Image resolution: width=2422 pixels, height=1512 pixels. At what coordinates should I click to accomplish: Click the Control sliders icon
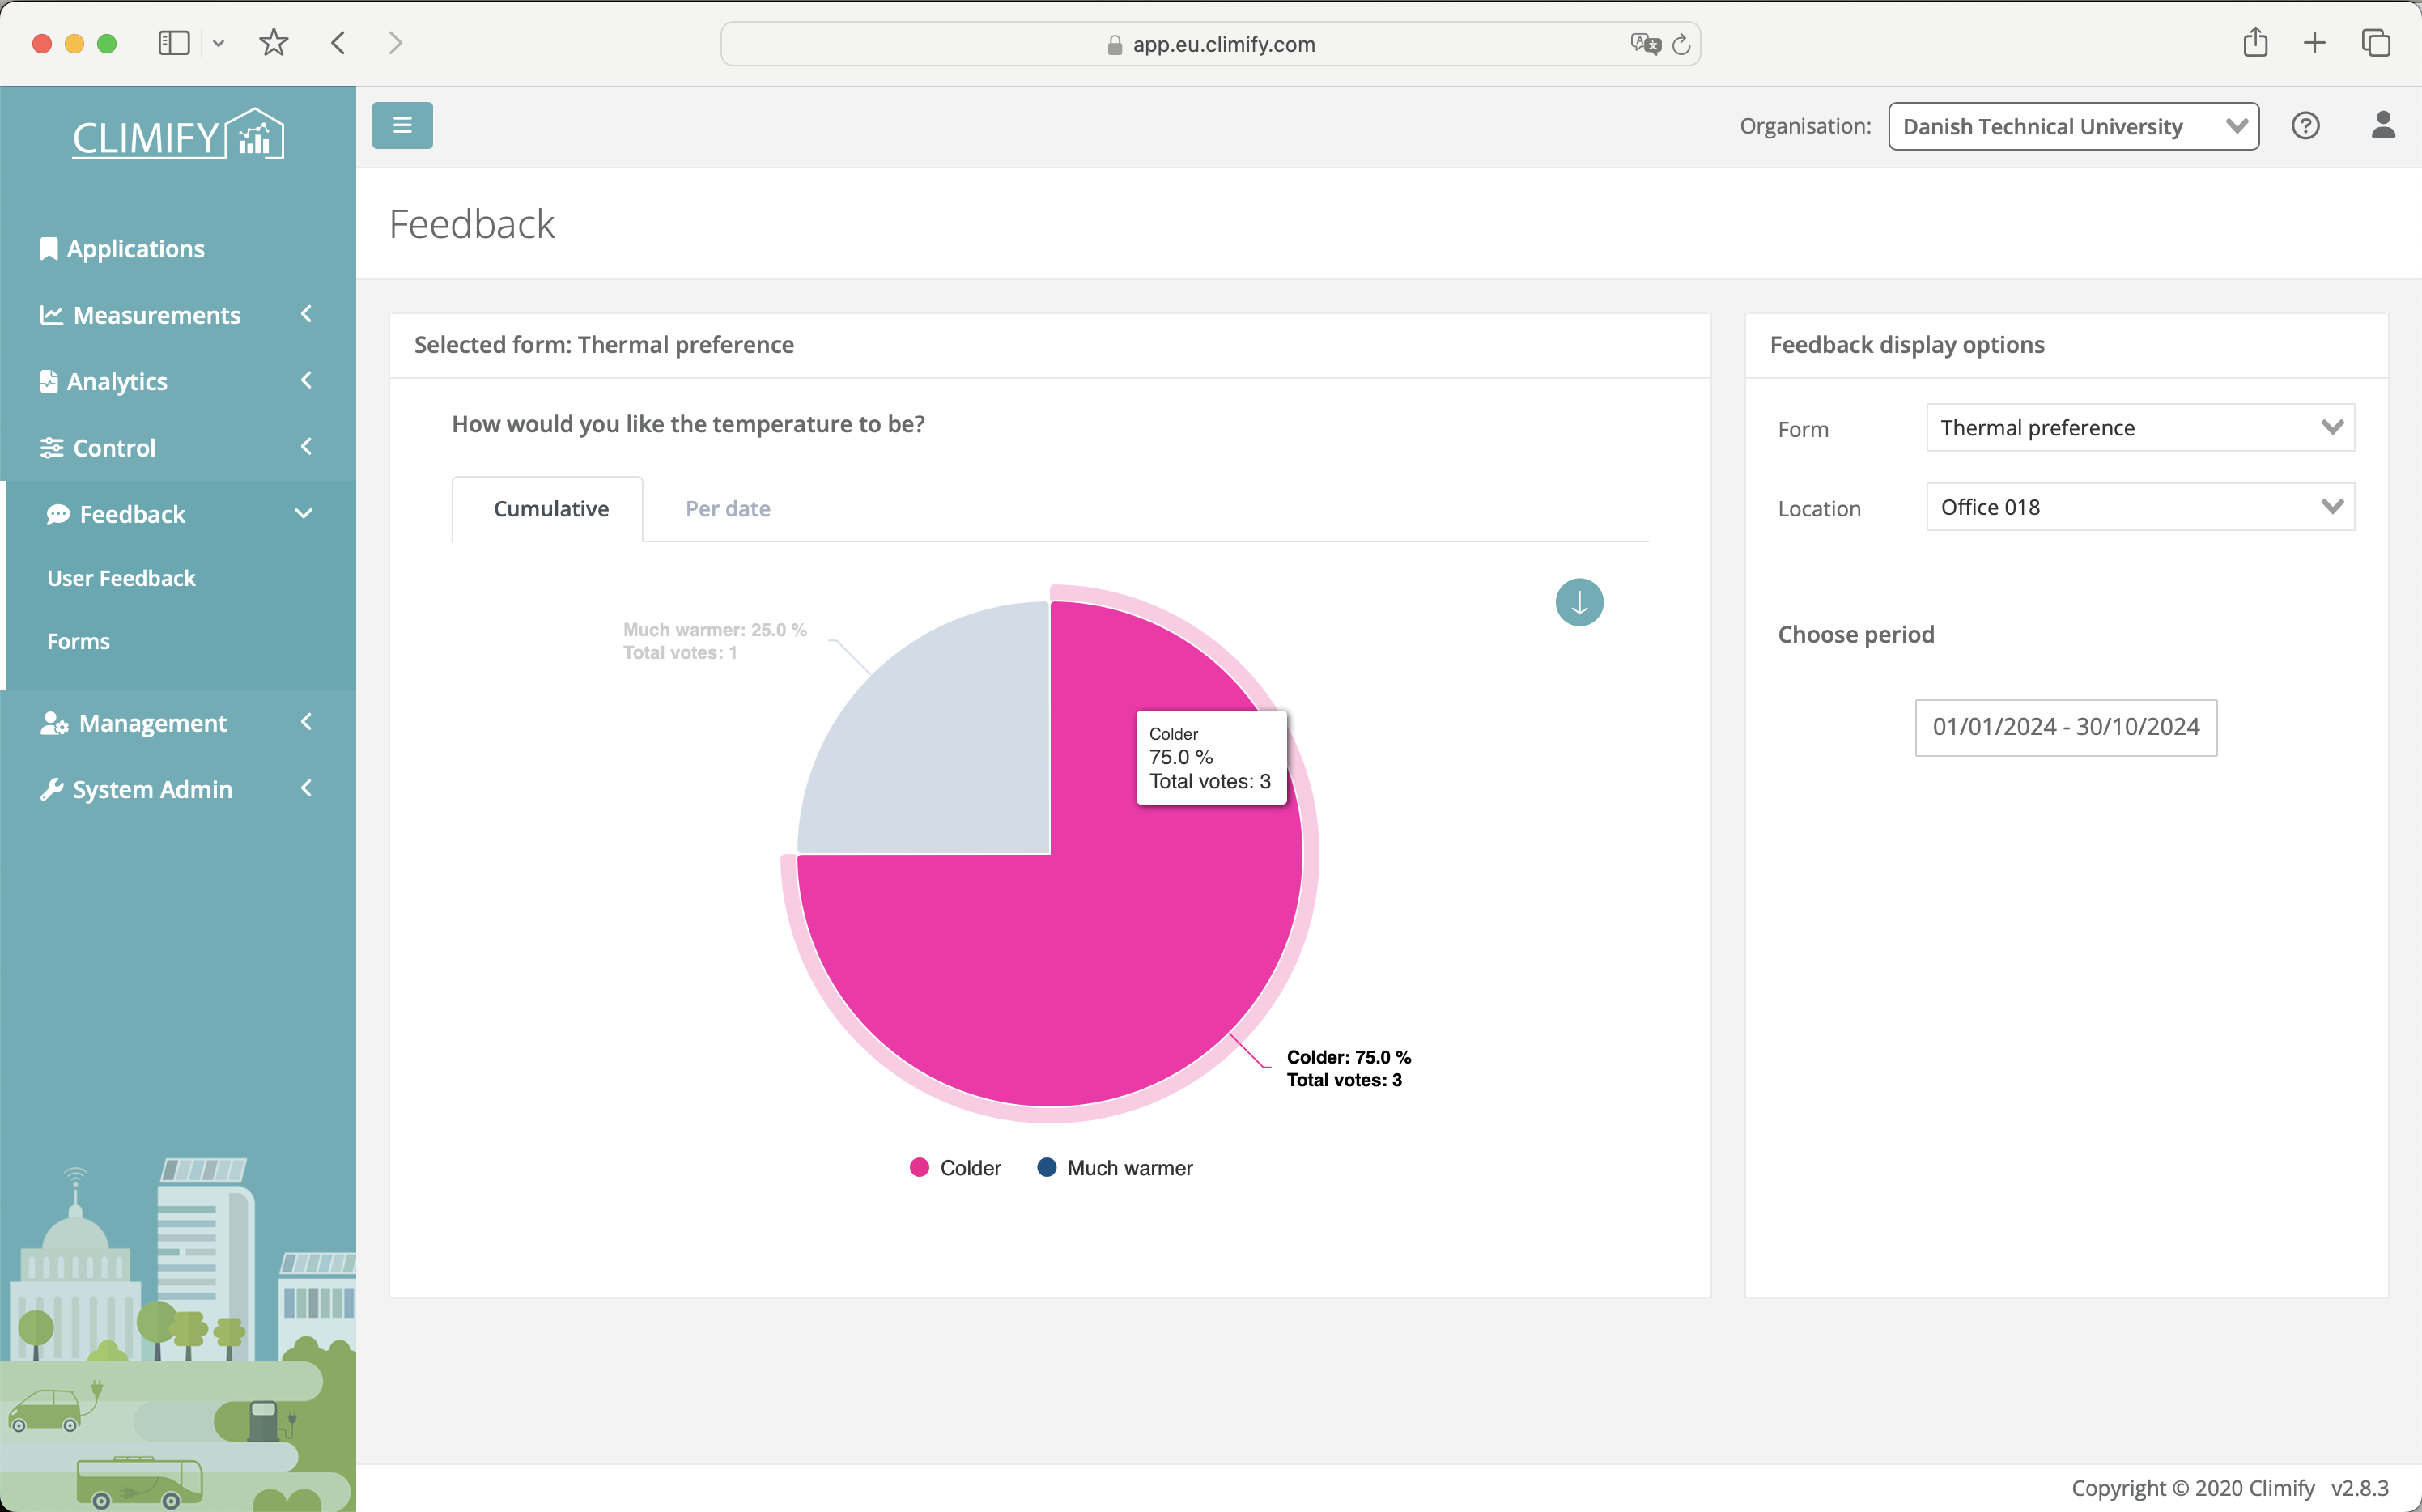[x=51, y=448]
